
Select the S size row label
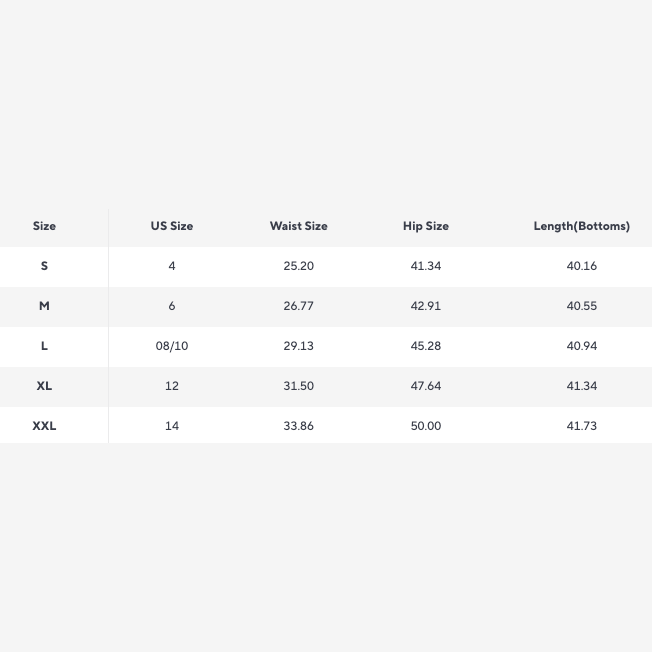pyautogui.click(x=44, y=266)
